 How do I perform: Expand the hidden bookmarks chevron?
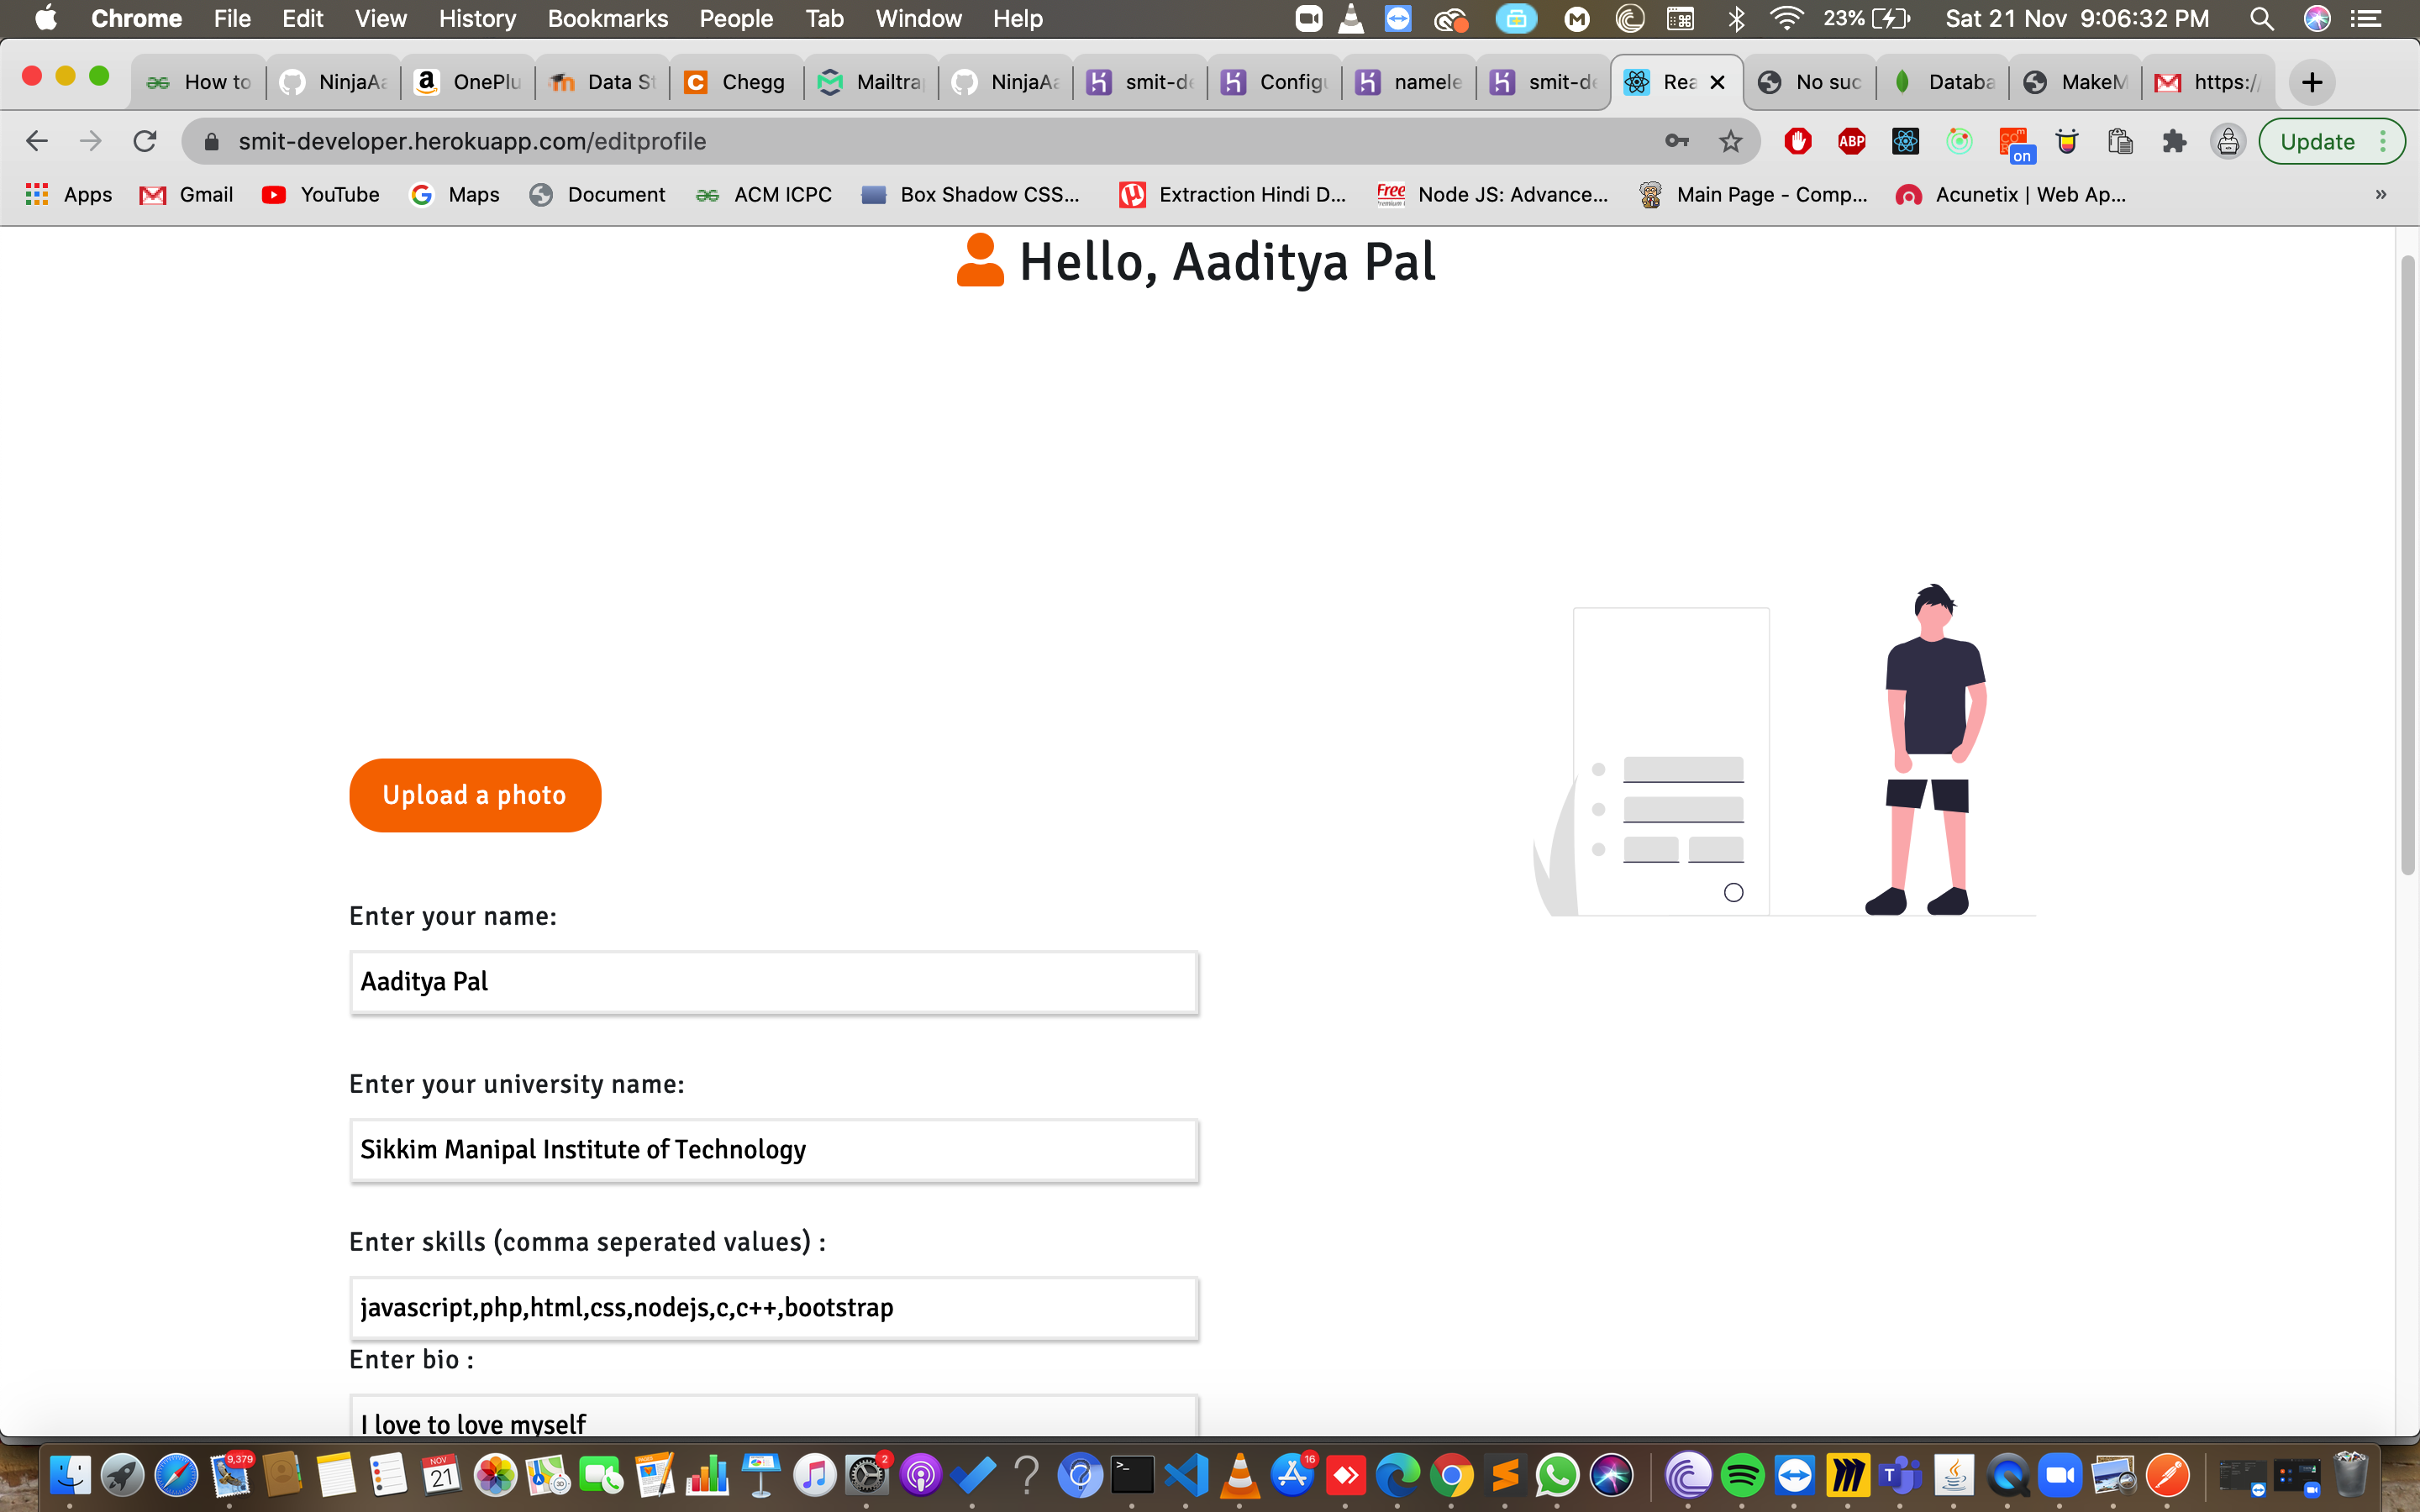click(2381, 194)
